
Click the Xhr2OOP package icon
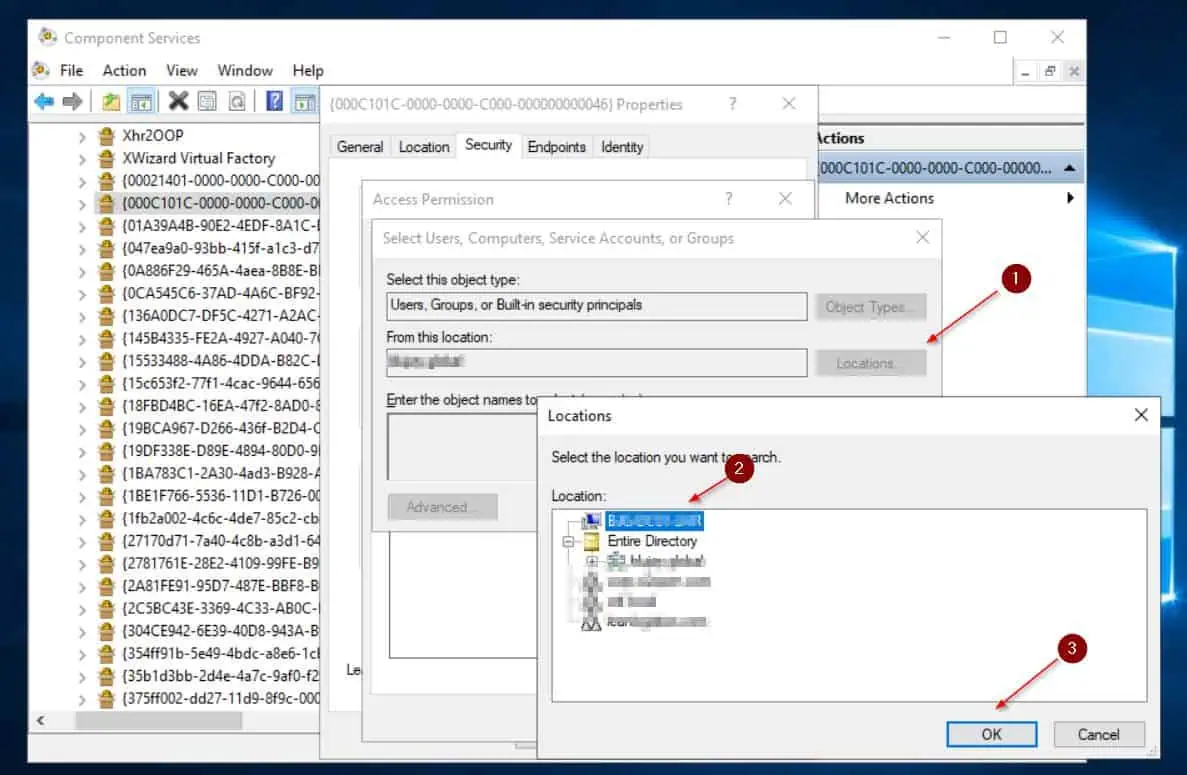(107, 135)
